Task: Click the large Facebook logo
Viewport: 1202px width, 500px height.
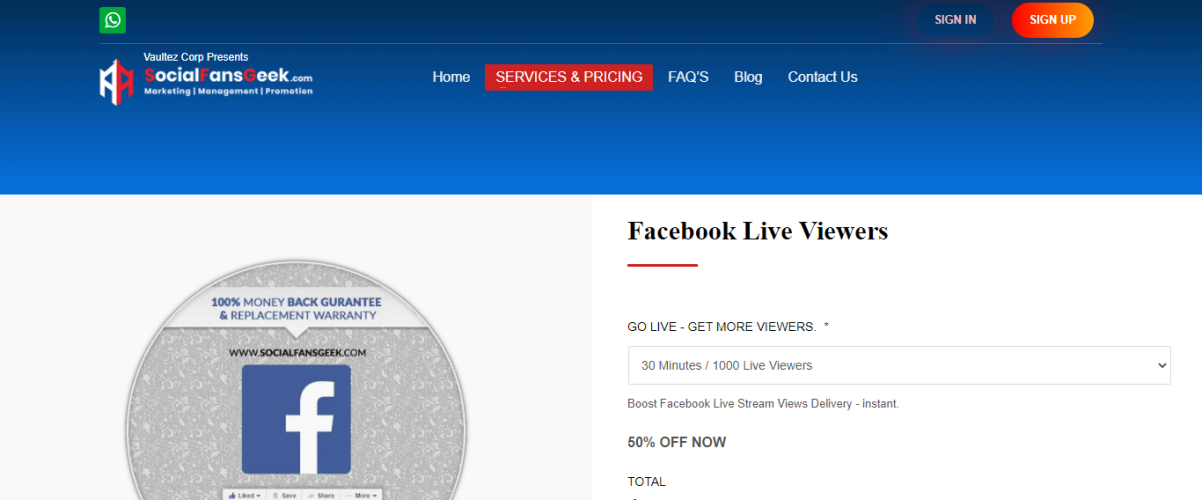Action: point(297,419)
